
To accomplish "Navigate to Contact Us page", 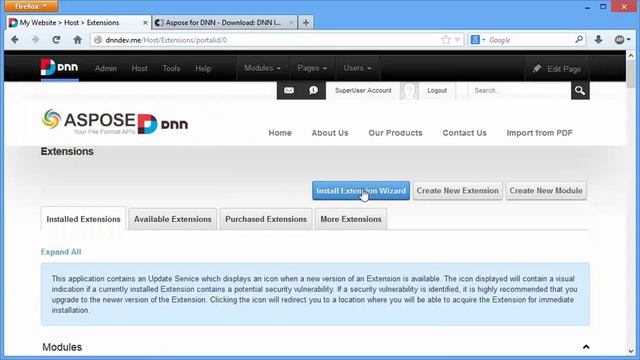I will point(464,133).
